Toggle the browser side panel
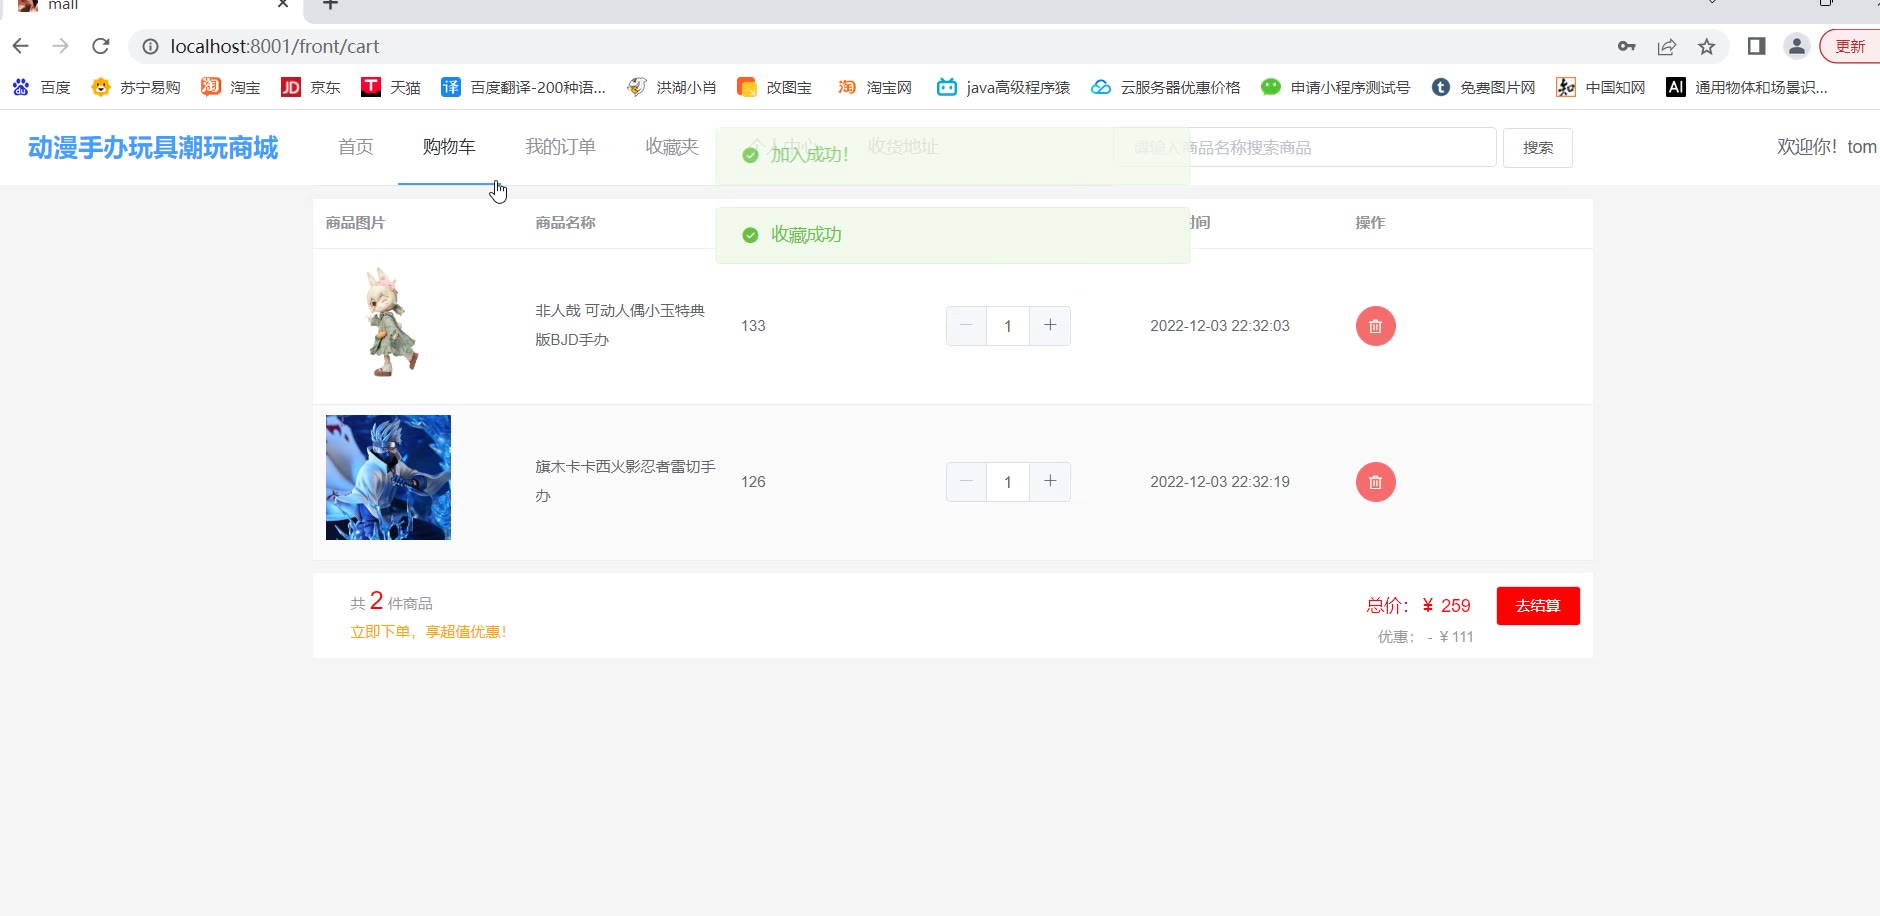Screen dimensions: 1880x916 pyautogui.click(x=1756, y=46)
